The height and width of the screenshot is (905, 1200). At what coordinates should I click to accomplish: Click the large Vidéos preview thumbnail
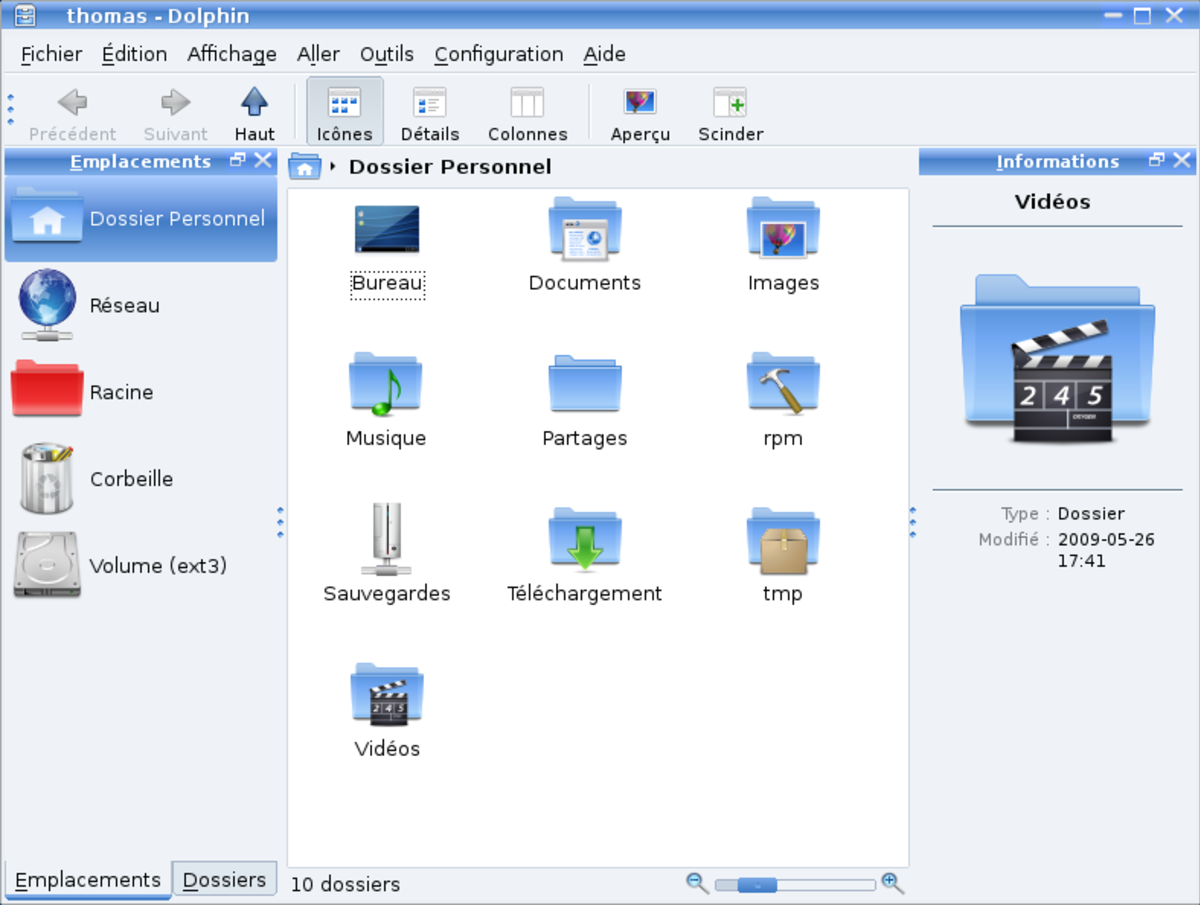click(x=1057, y=359)
